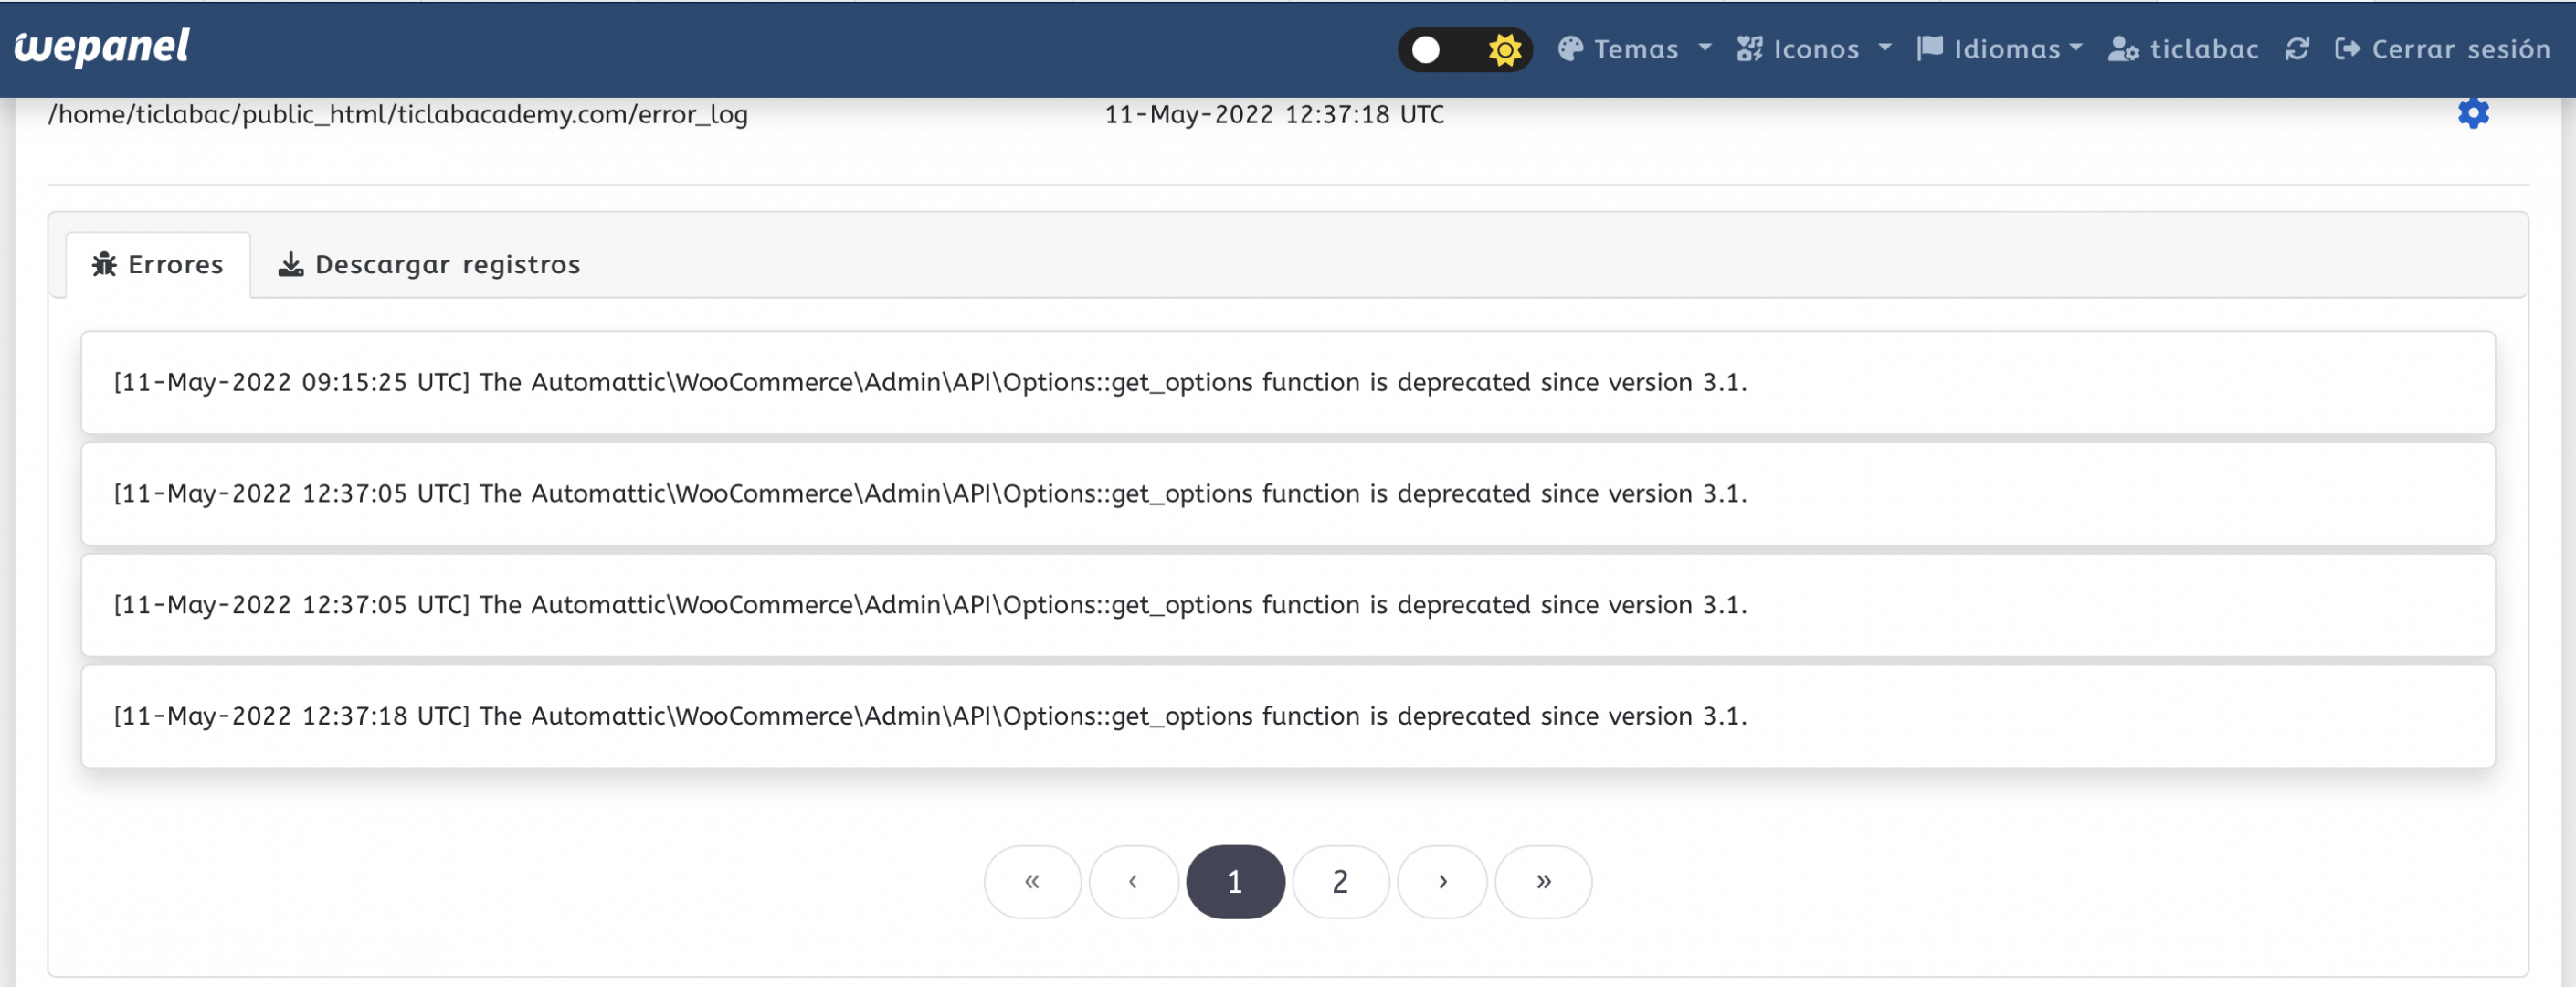Open settings with the blue gear icon

click(x=2473, y=113)
